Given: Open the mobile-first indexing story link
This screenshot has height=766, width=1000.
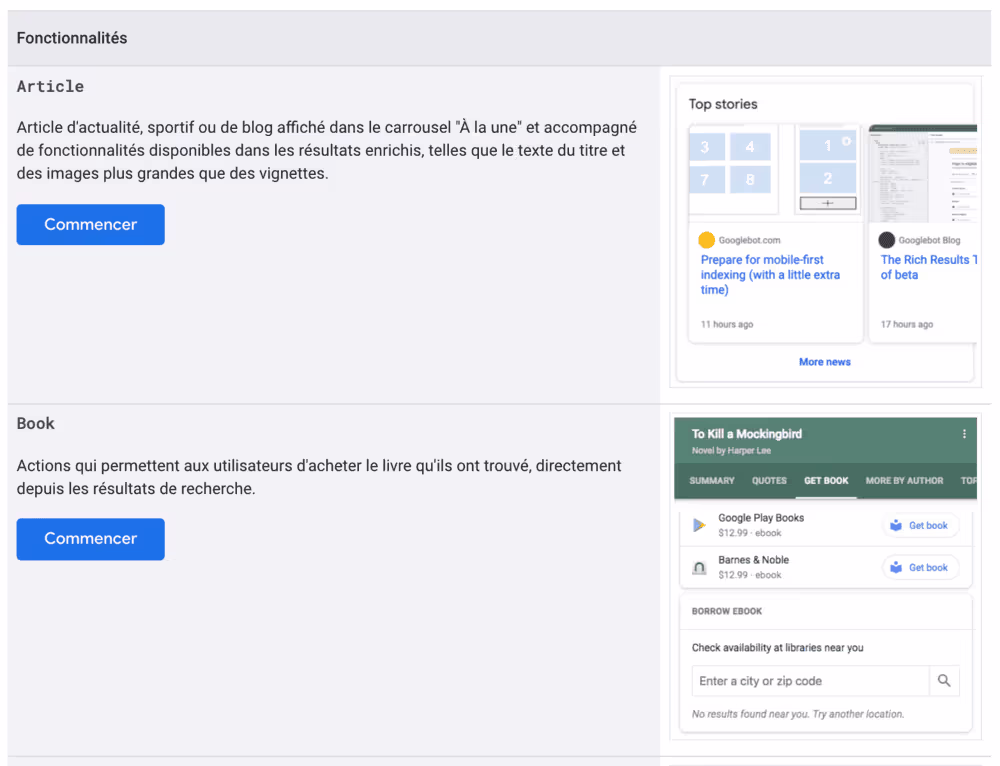Looking at the screenshot, I should 770,275.
